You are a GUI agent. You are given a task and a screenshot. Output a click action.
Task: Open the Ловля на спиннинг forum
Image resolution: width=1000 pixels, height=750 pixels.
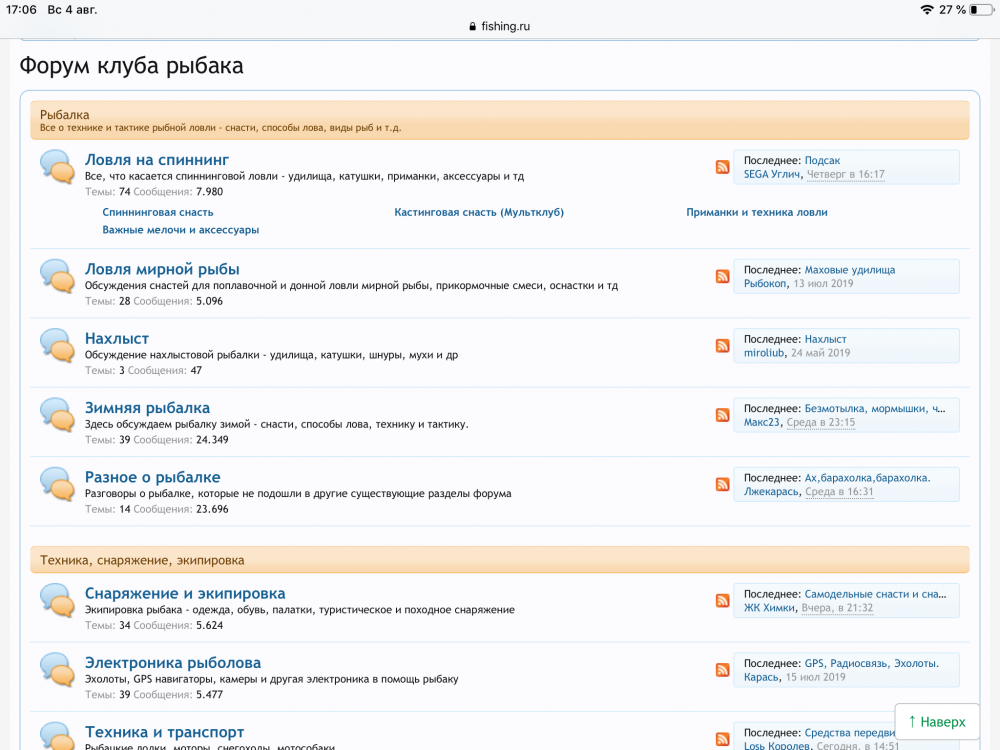click(x=157, y=160)
